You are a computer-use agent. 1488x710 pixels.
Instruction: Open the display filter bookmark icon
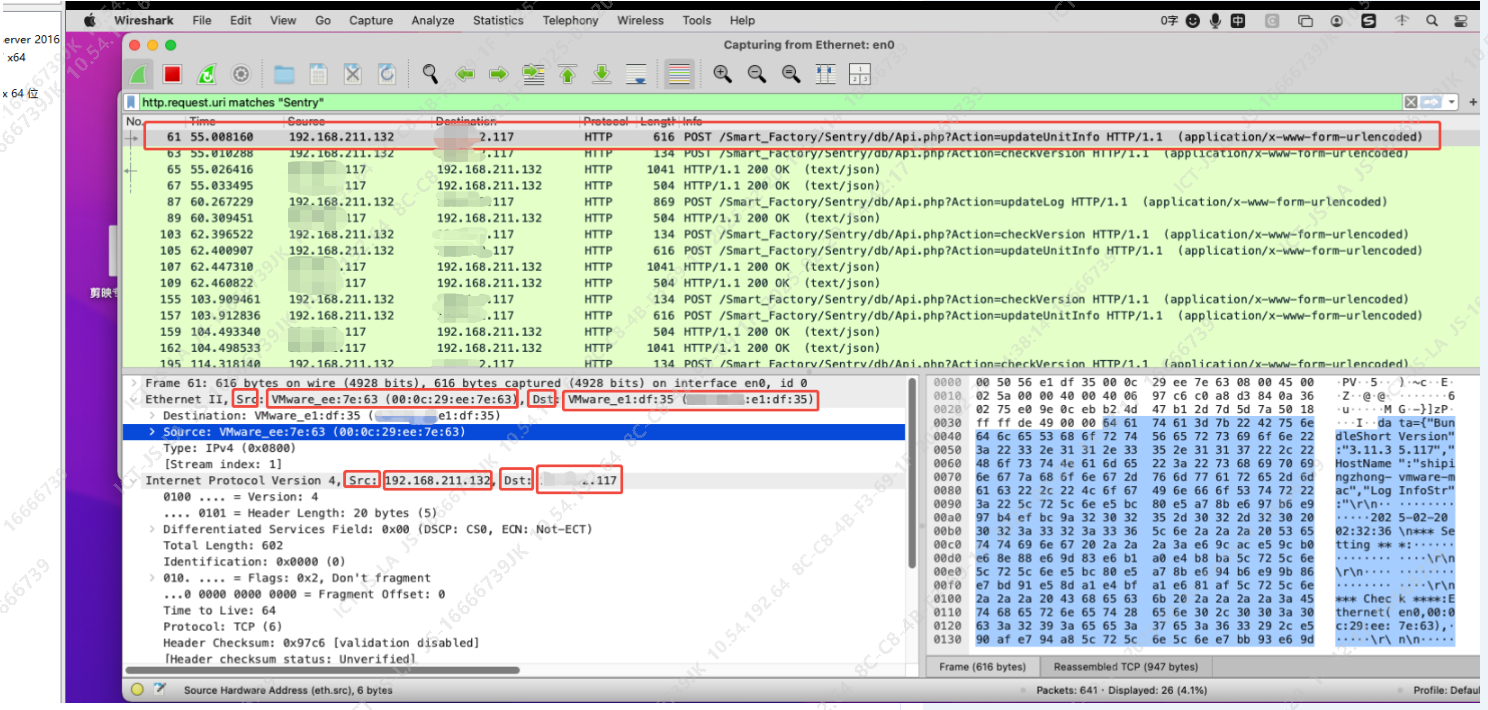point(131,102)
